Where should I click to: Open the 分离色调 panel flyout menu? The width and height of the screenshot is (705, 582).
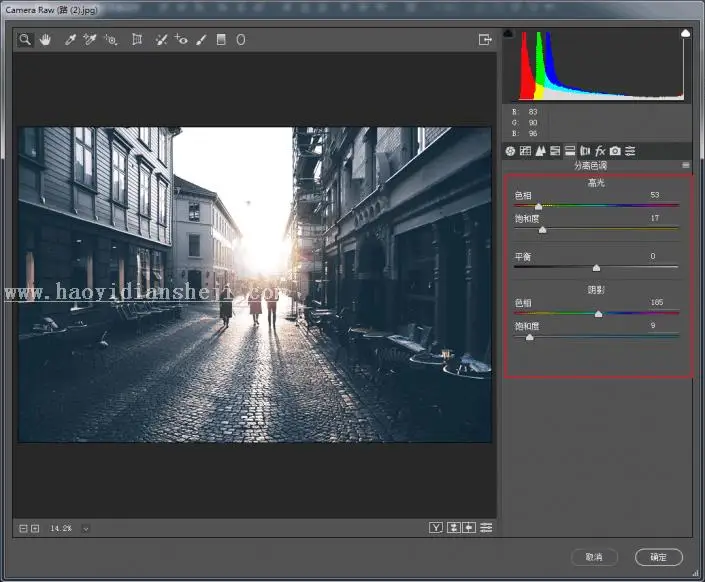tap(686, 166)
